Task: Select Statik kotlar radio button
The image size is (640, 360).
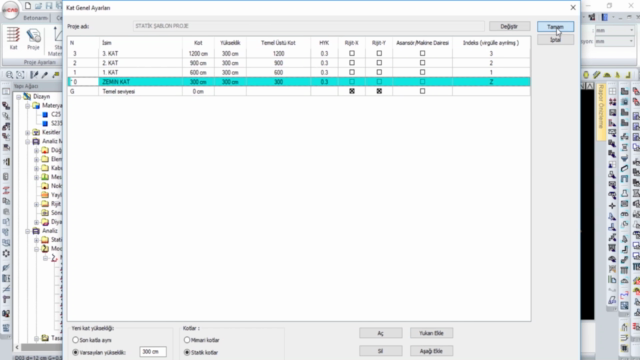Action: coord(187,352)
